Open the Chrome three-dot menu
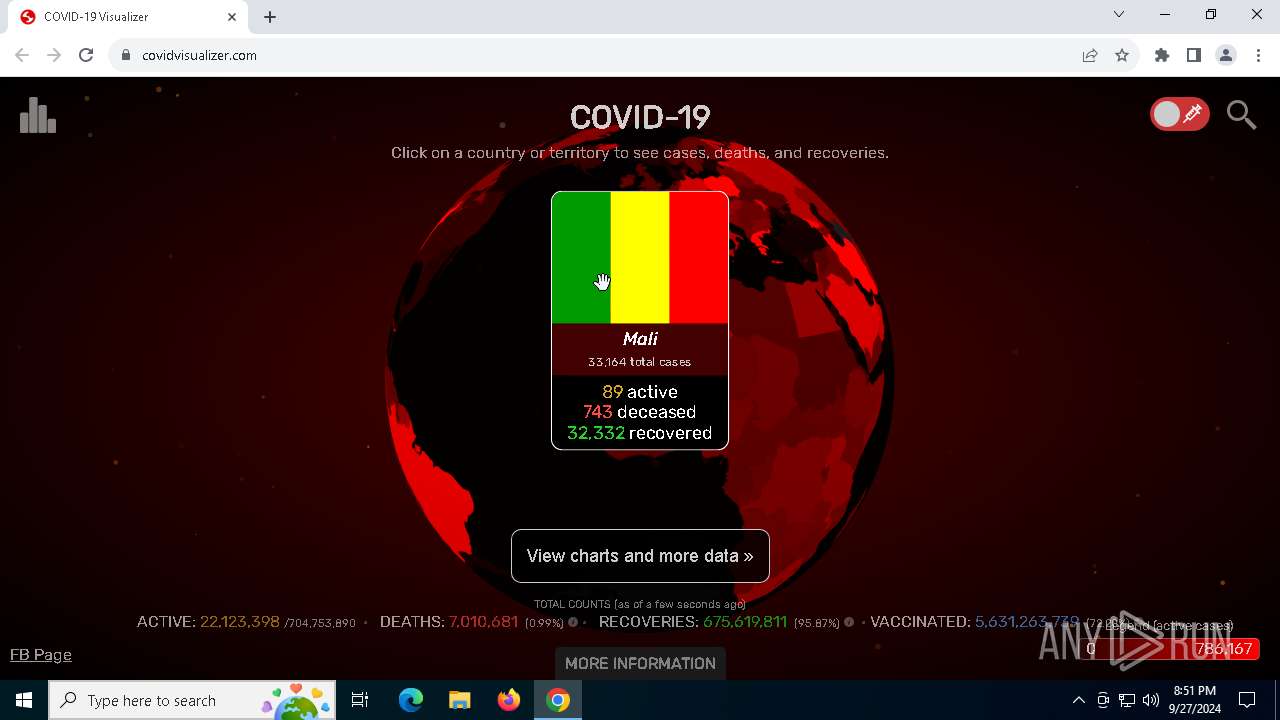Viewport: 1280px width, 720px height. point(1258,55)
